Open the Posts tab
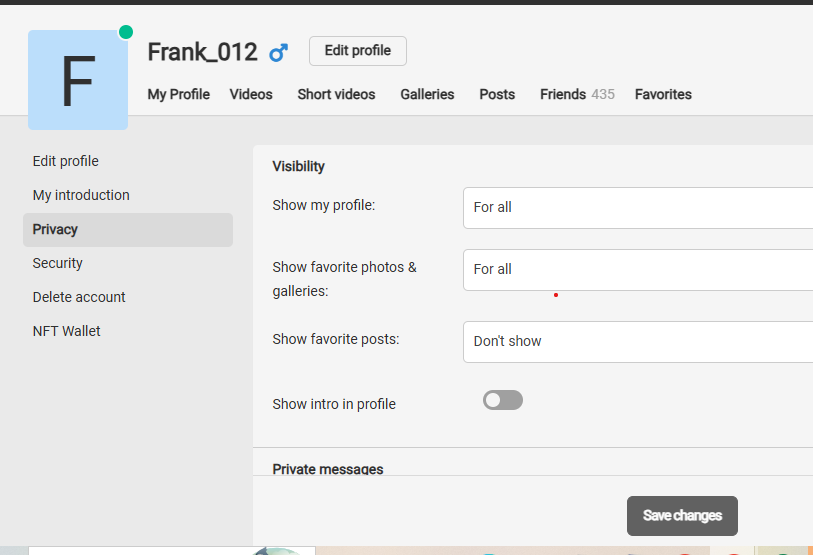 point(497,94)
